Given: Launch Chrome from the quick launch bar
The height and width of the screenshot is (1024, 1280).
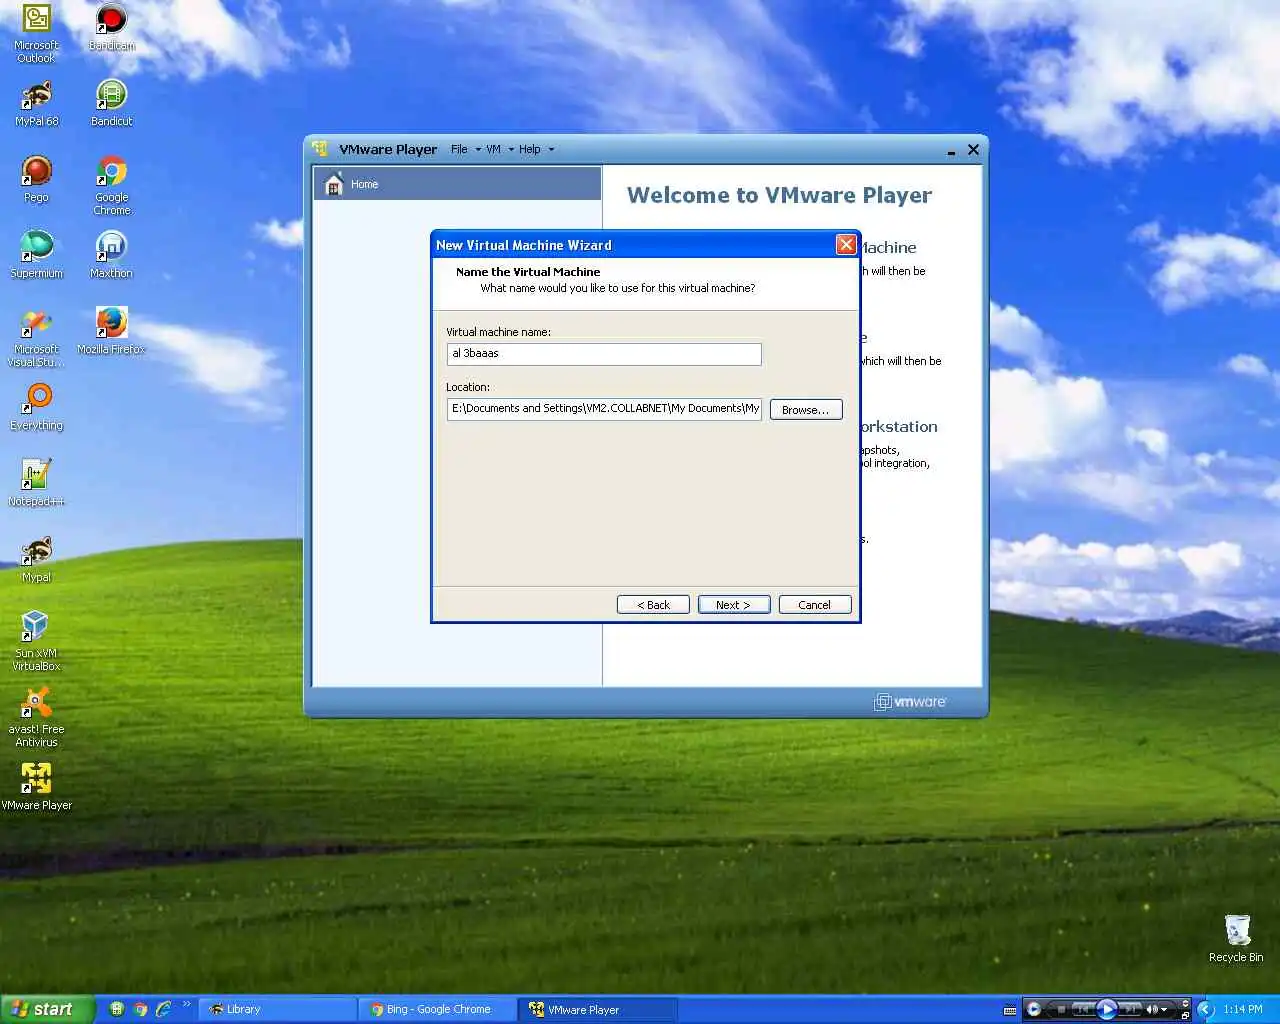Looking at the screenshot, I should (x=140, y=1010).
